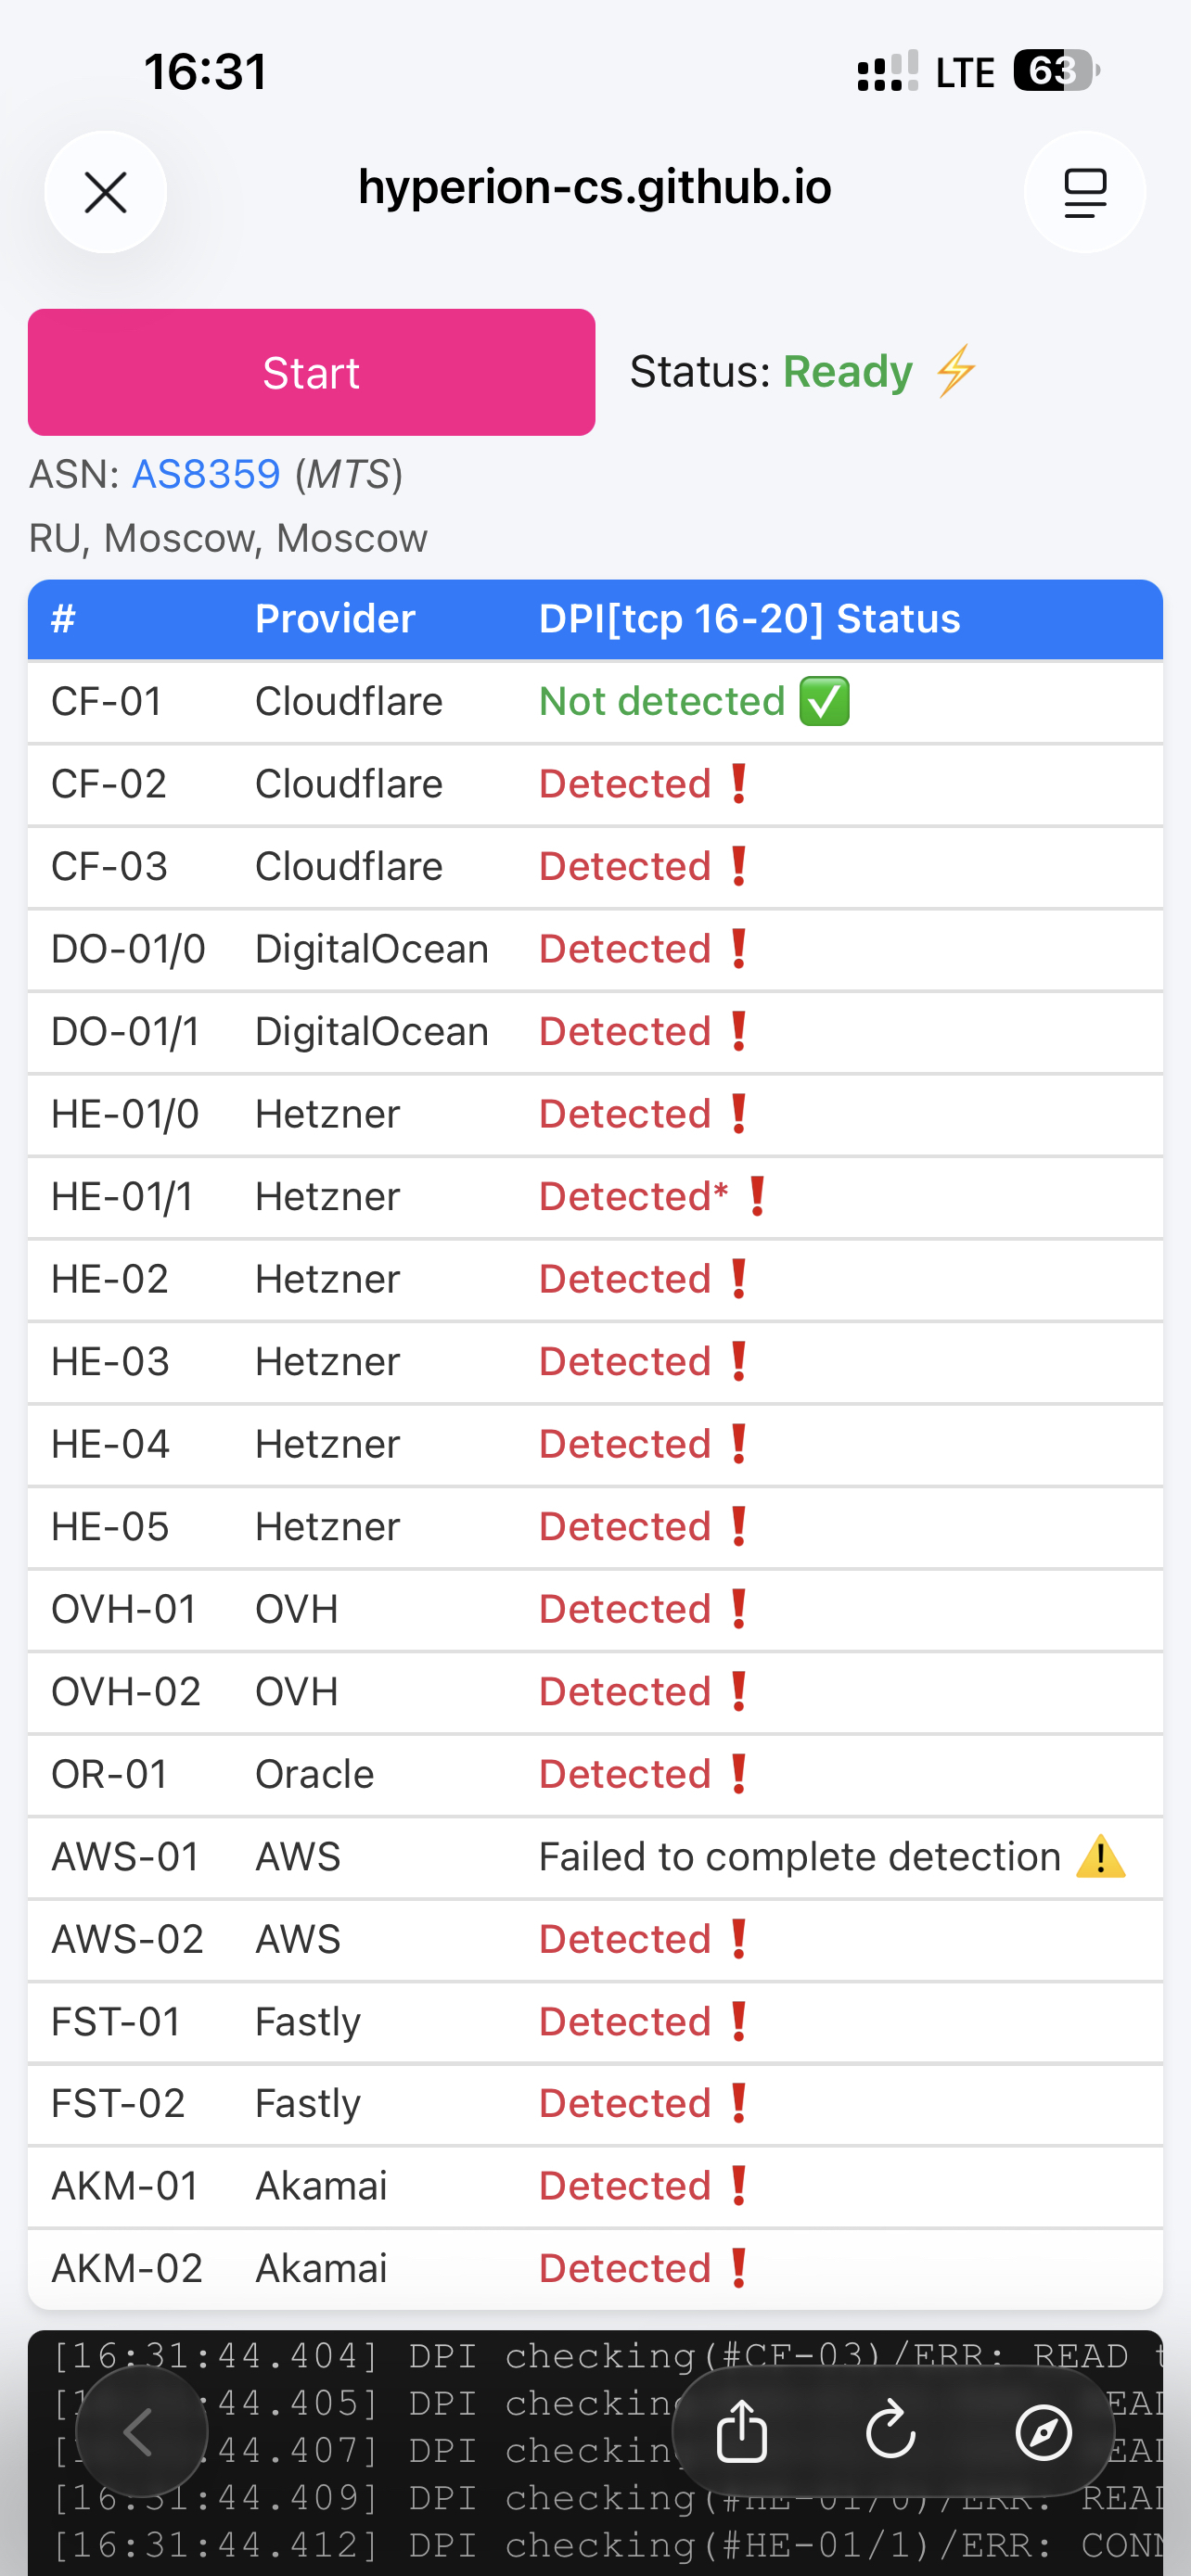The width and height of the screenshot is (1191, 2576).
Task: Tap the Failed to complete detection text
Action: pyautogui.click(x=799, y=1857)
